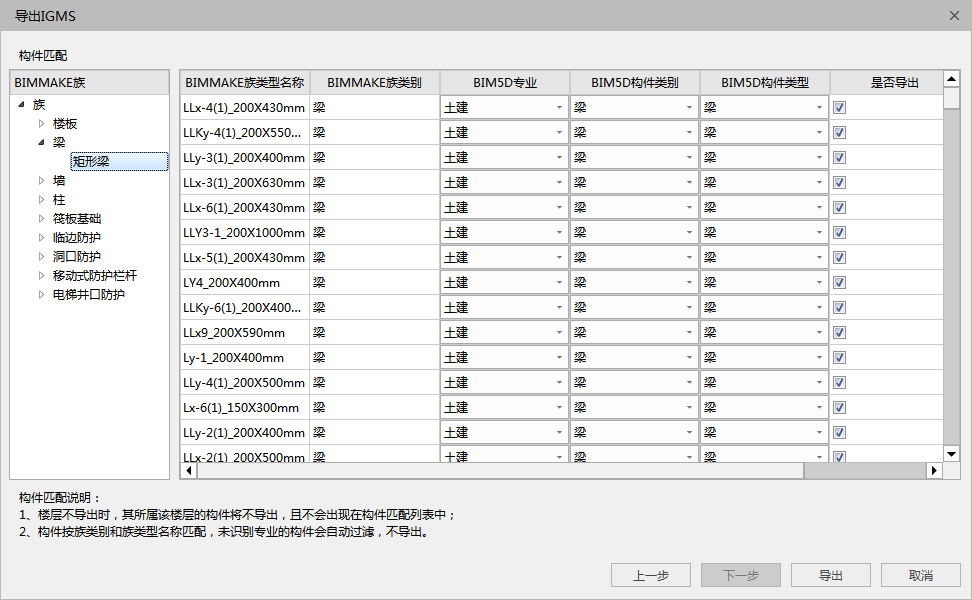Screen dimensions: 972x600
Task: Select cell Lx-6(1)_150X300mm
Action: coord(245,407)
